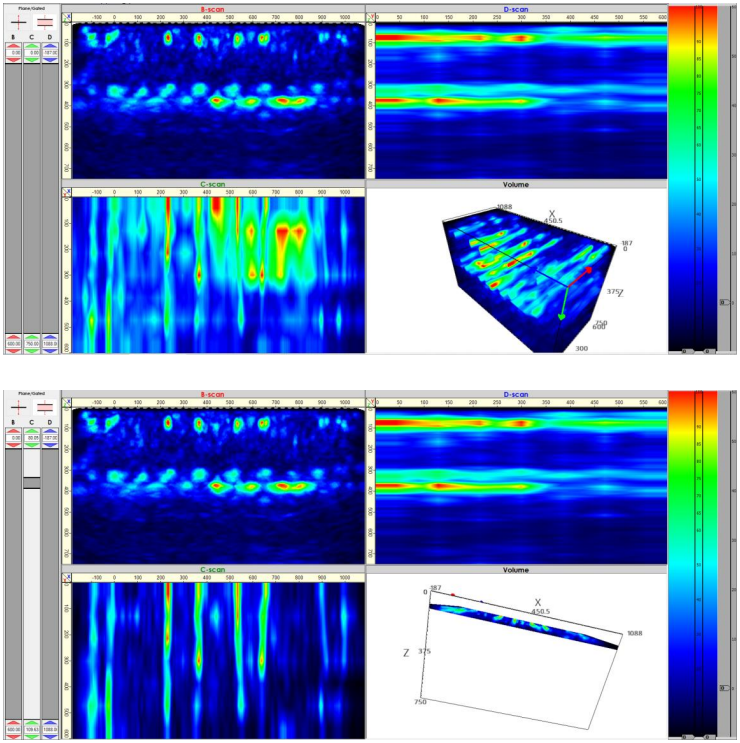Decrease B start value, lower panel red down arrow

coord(13,445)
